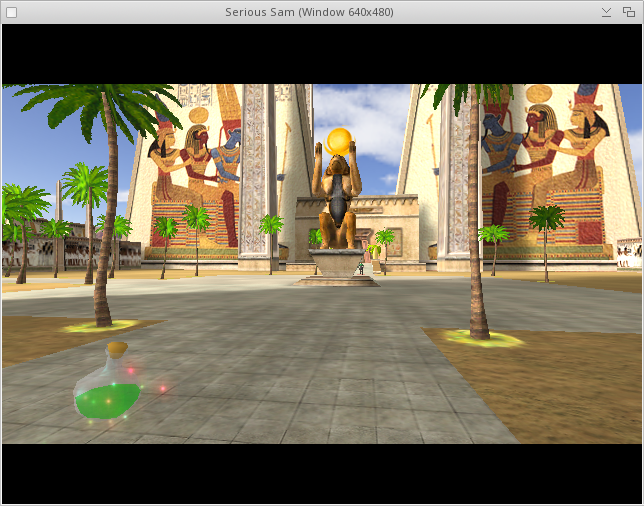Maximize the Serious Sam window
644x506 pixels.
pos(629,12)
